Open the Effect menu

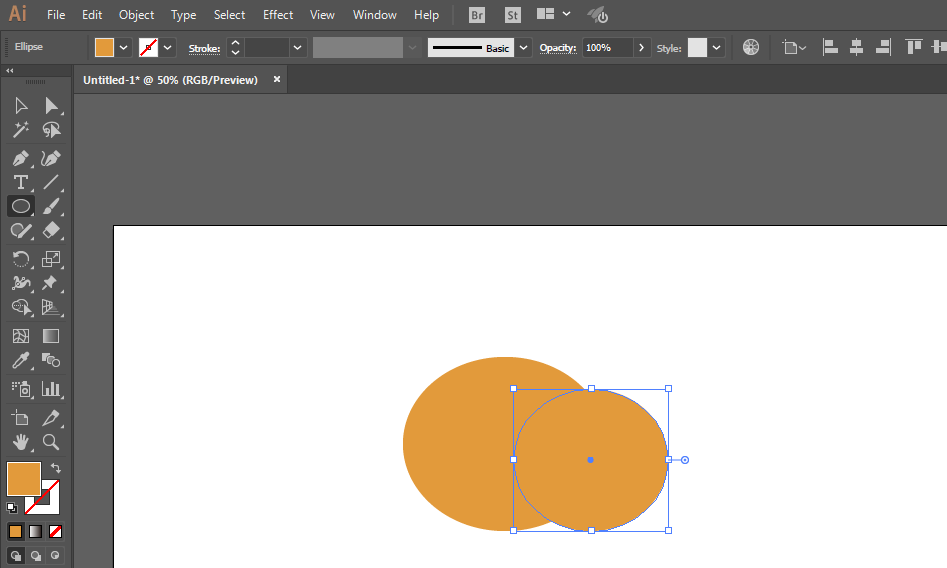coord(278,15)
